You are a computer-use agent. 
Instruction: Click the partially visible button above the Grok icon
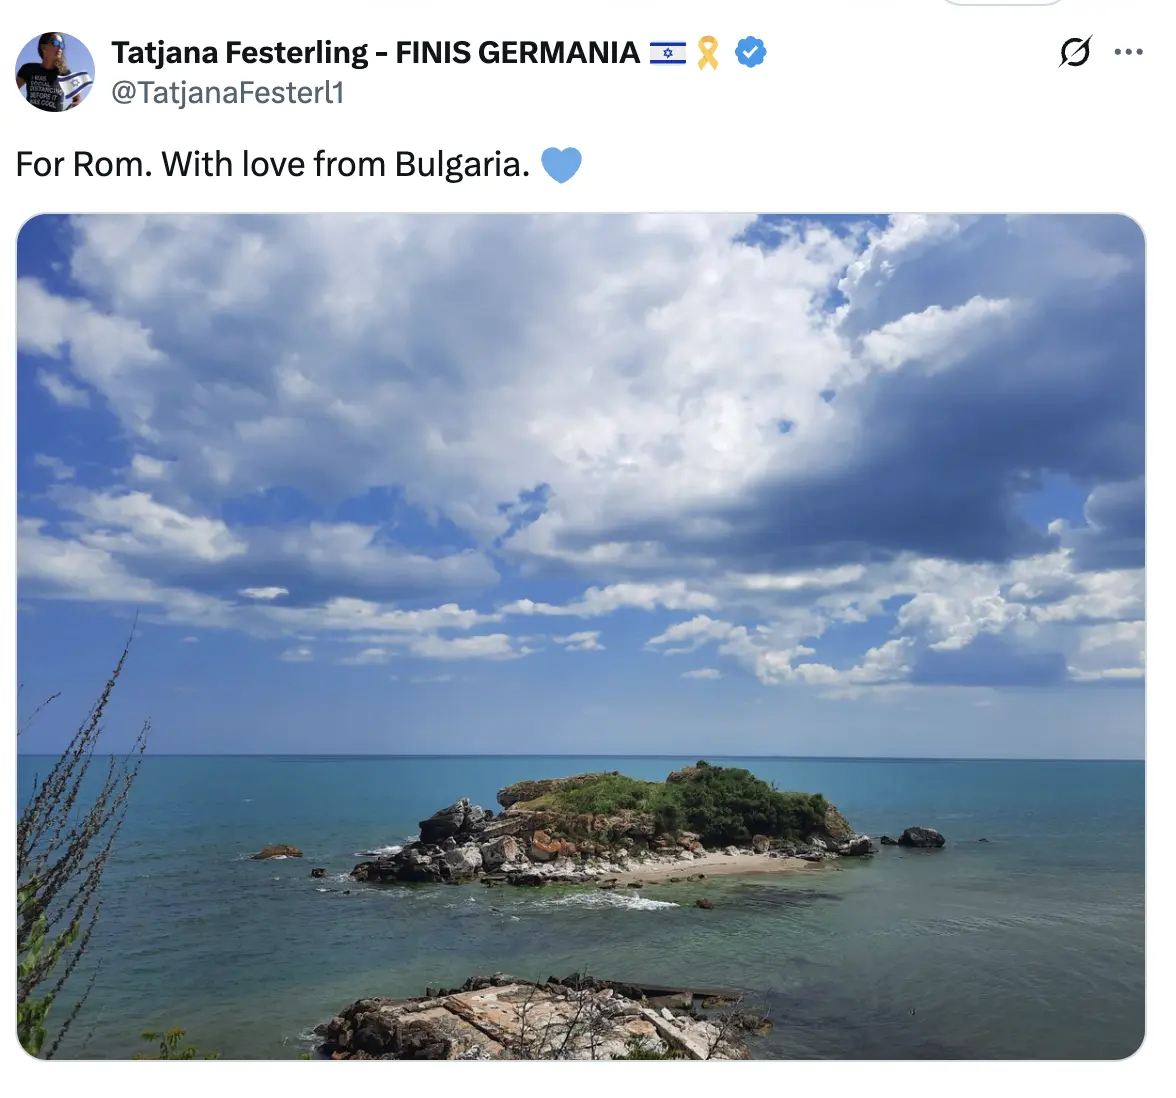[x=1001, y=2]
